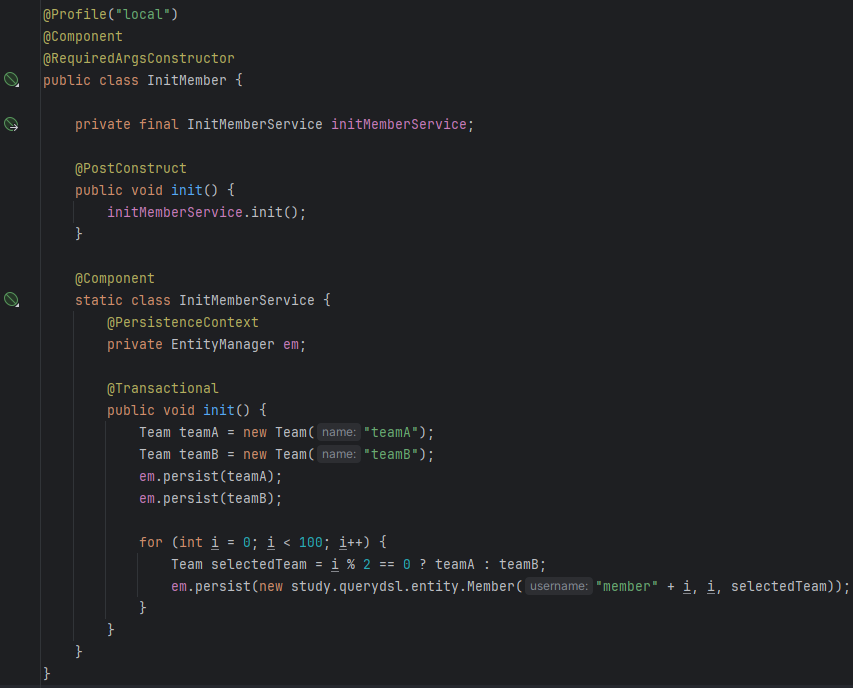Click initMemberService.init() call line

(x=207, y=212)
